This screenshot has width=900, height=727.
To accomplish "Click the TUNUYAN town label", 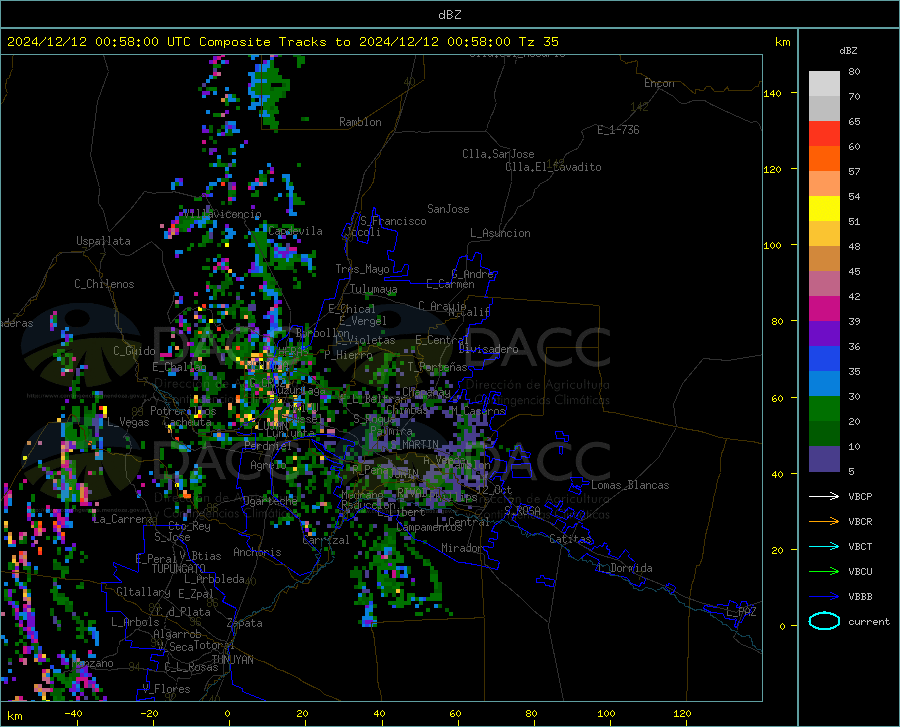I will coord(232,659).
